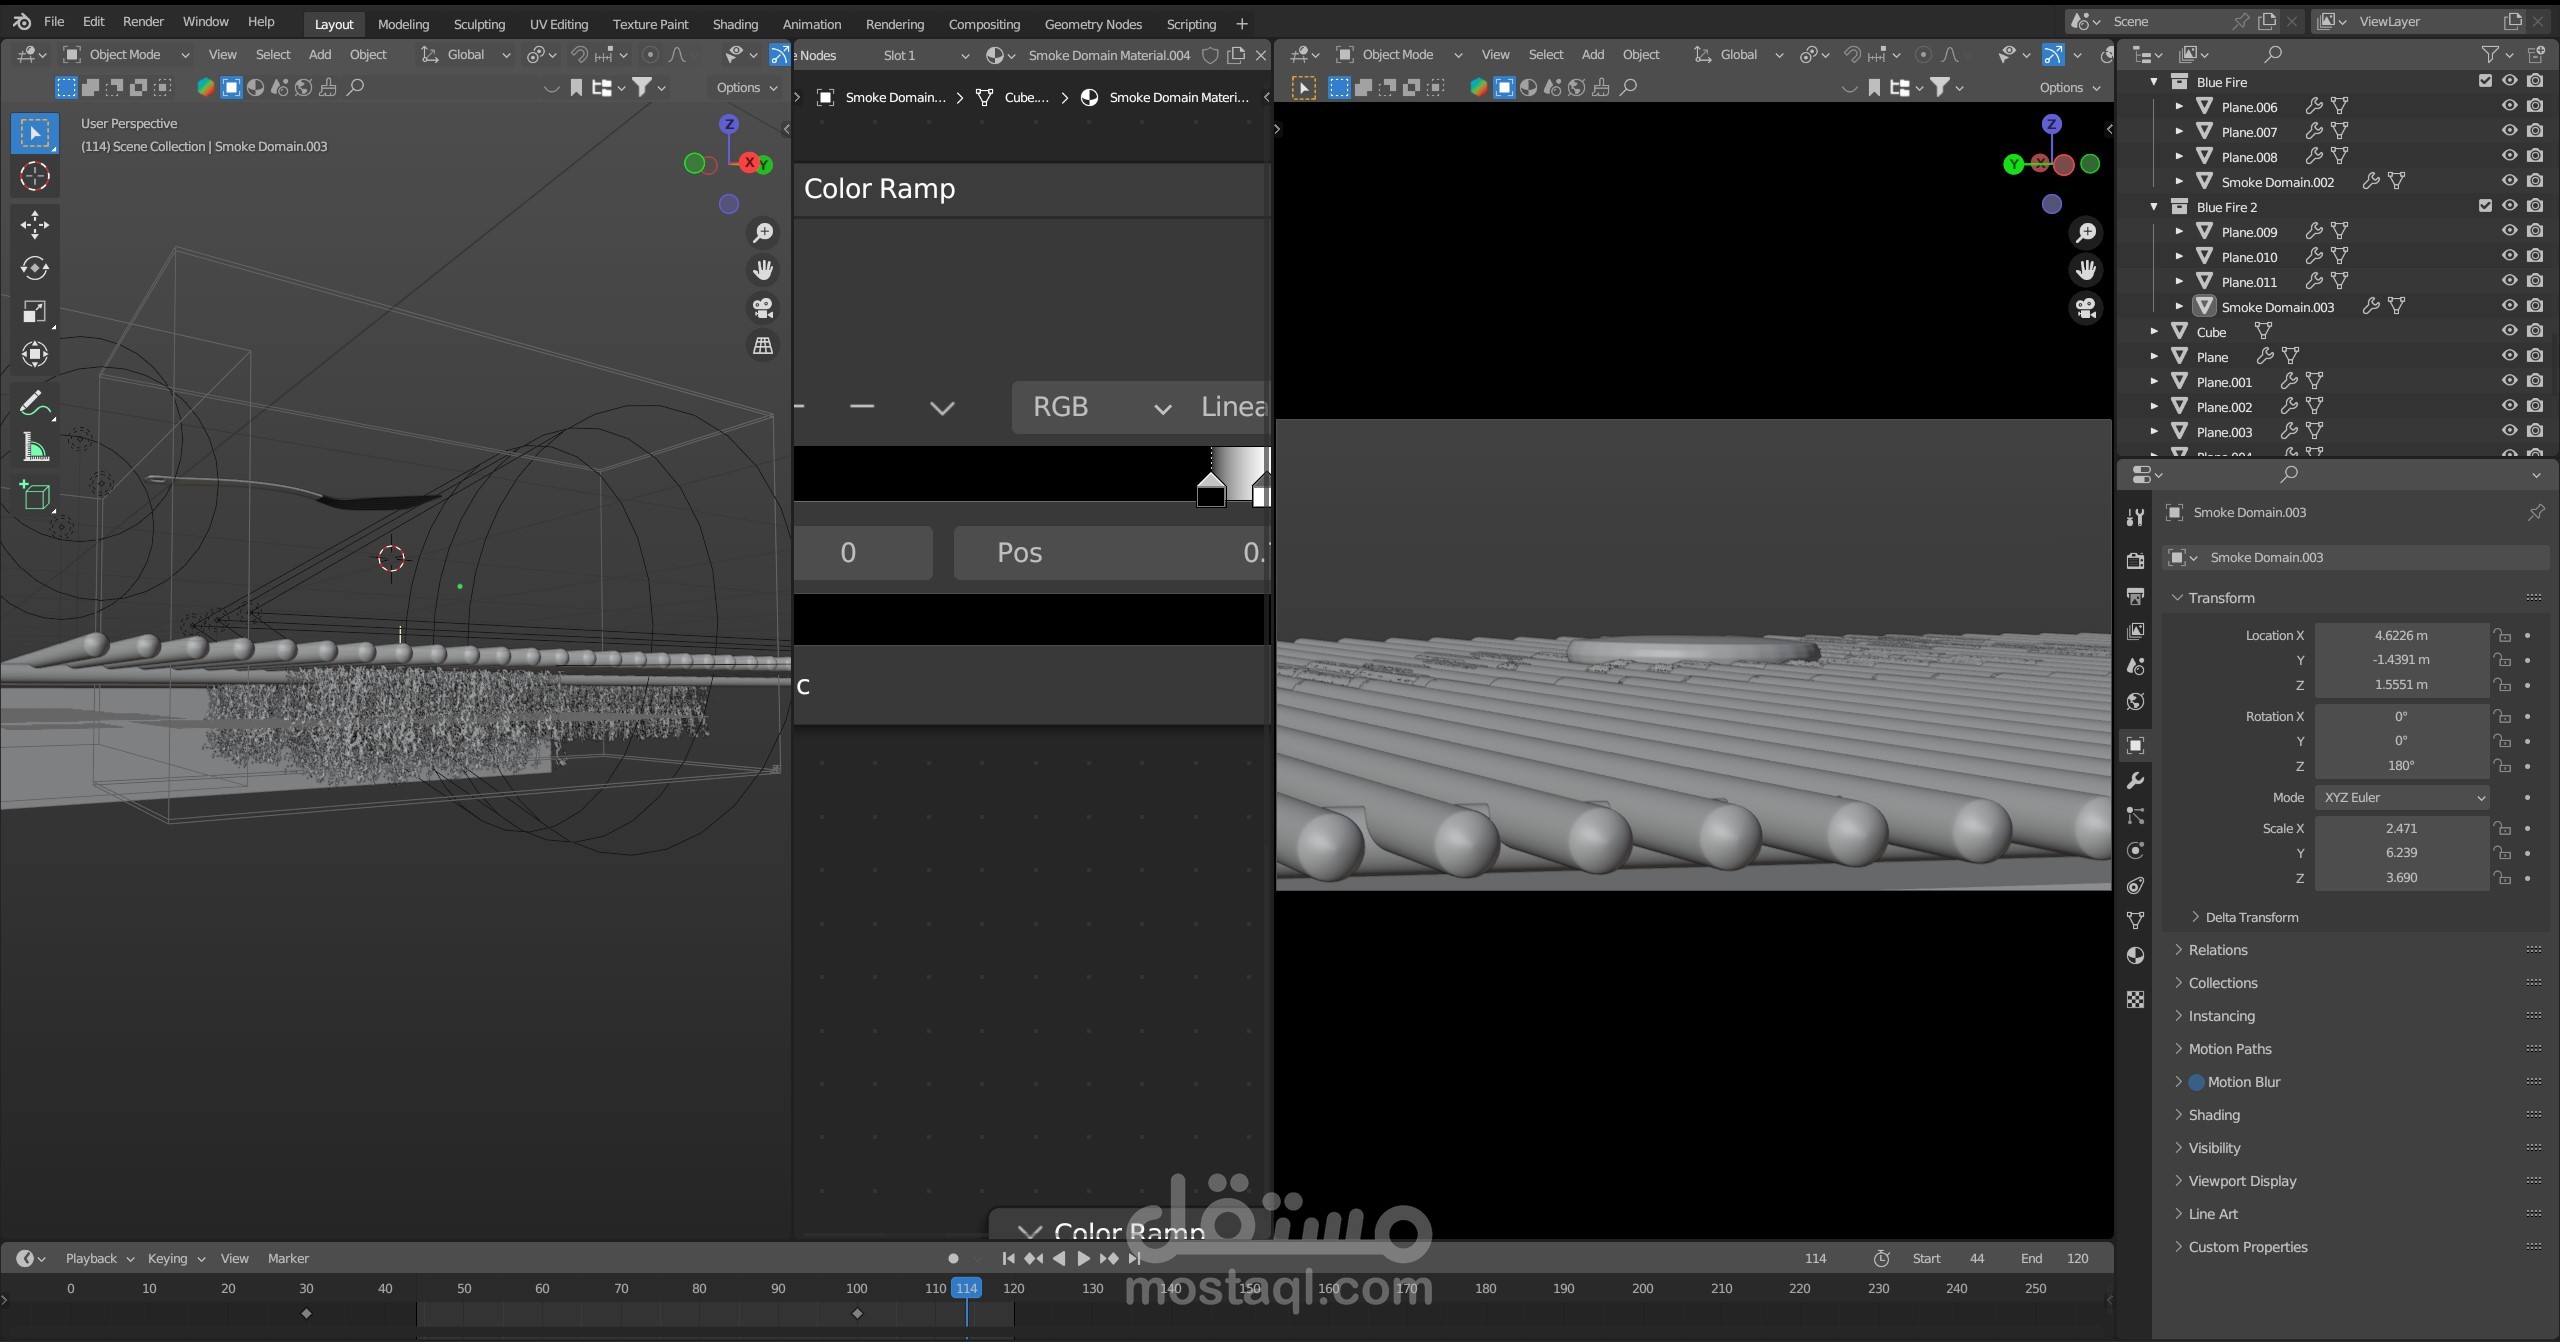Screen dimensions: 2560x1342
Task: Open the XYZ Euler rotation mode dropdown
Action: pos(2402,798)
